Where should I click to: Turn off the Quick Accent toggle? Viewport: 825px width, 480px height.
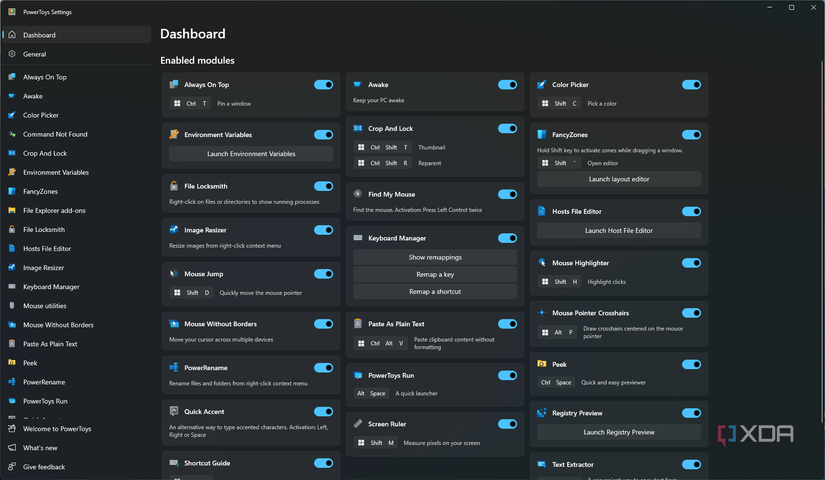[x=324, y=412]
